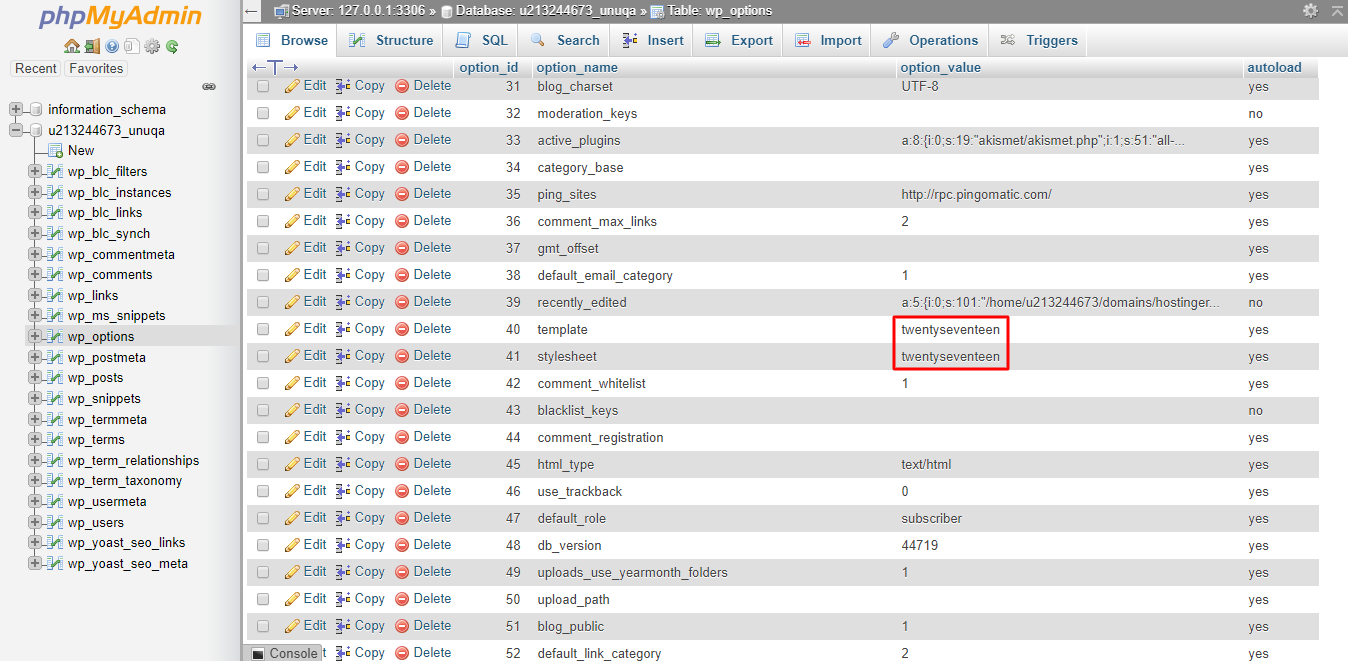1348x661 pixels.
Task: Open the Import tab
Action: tap(828, 40)
